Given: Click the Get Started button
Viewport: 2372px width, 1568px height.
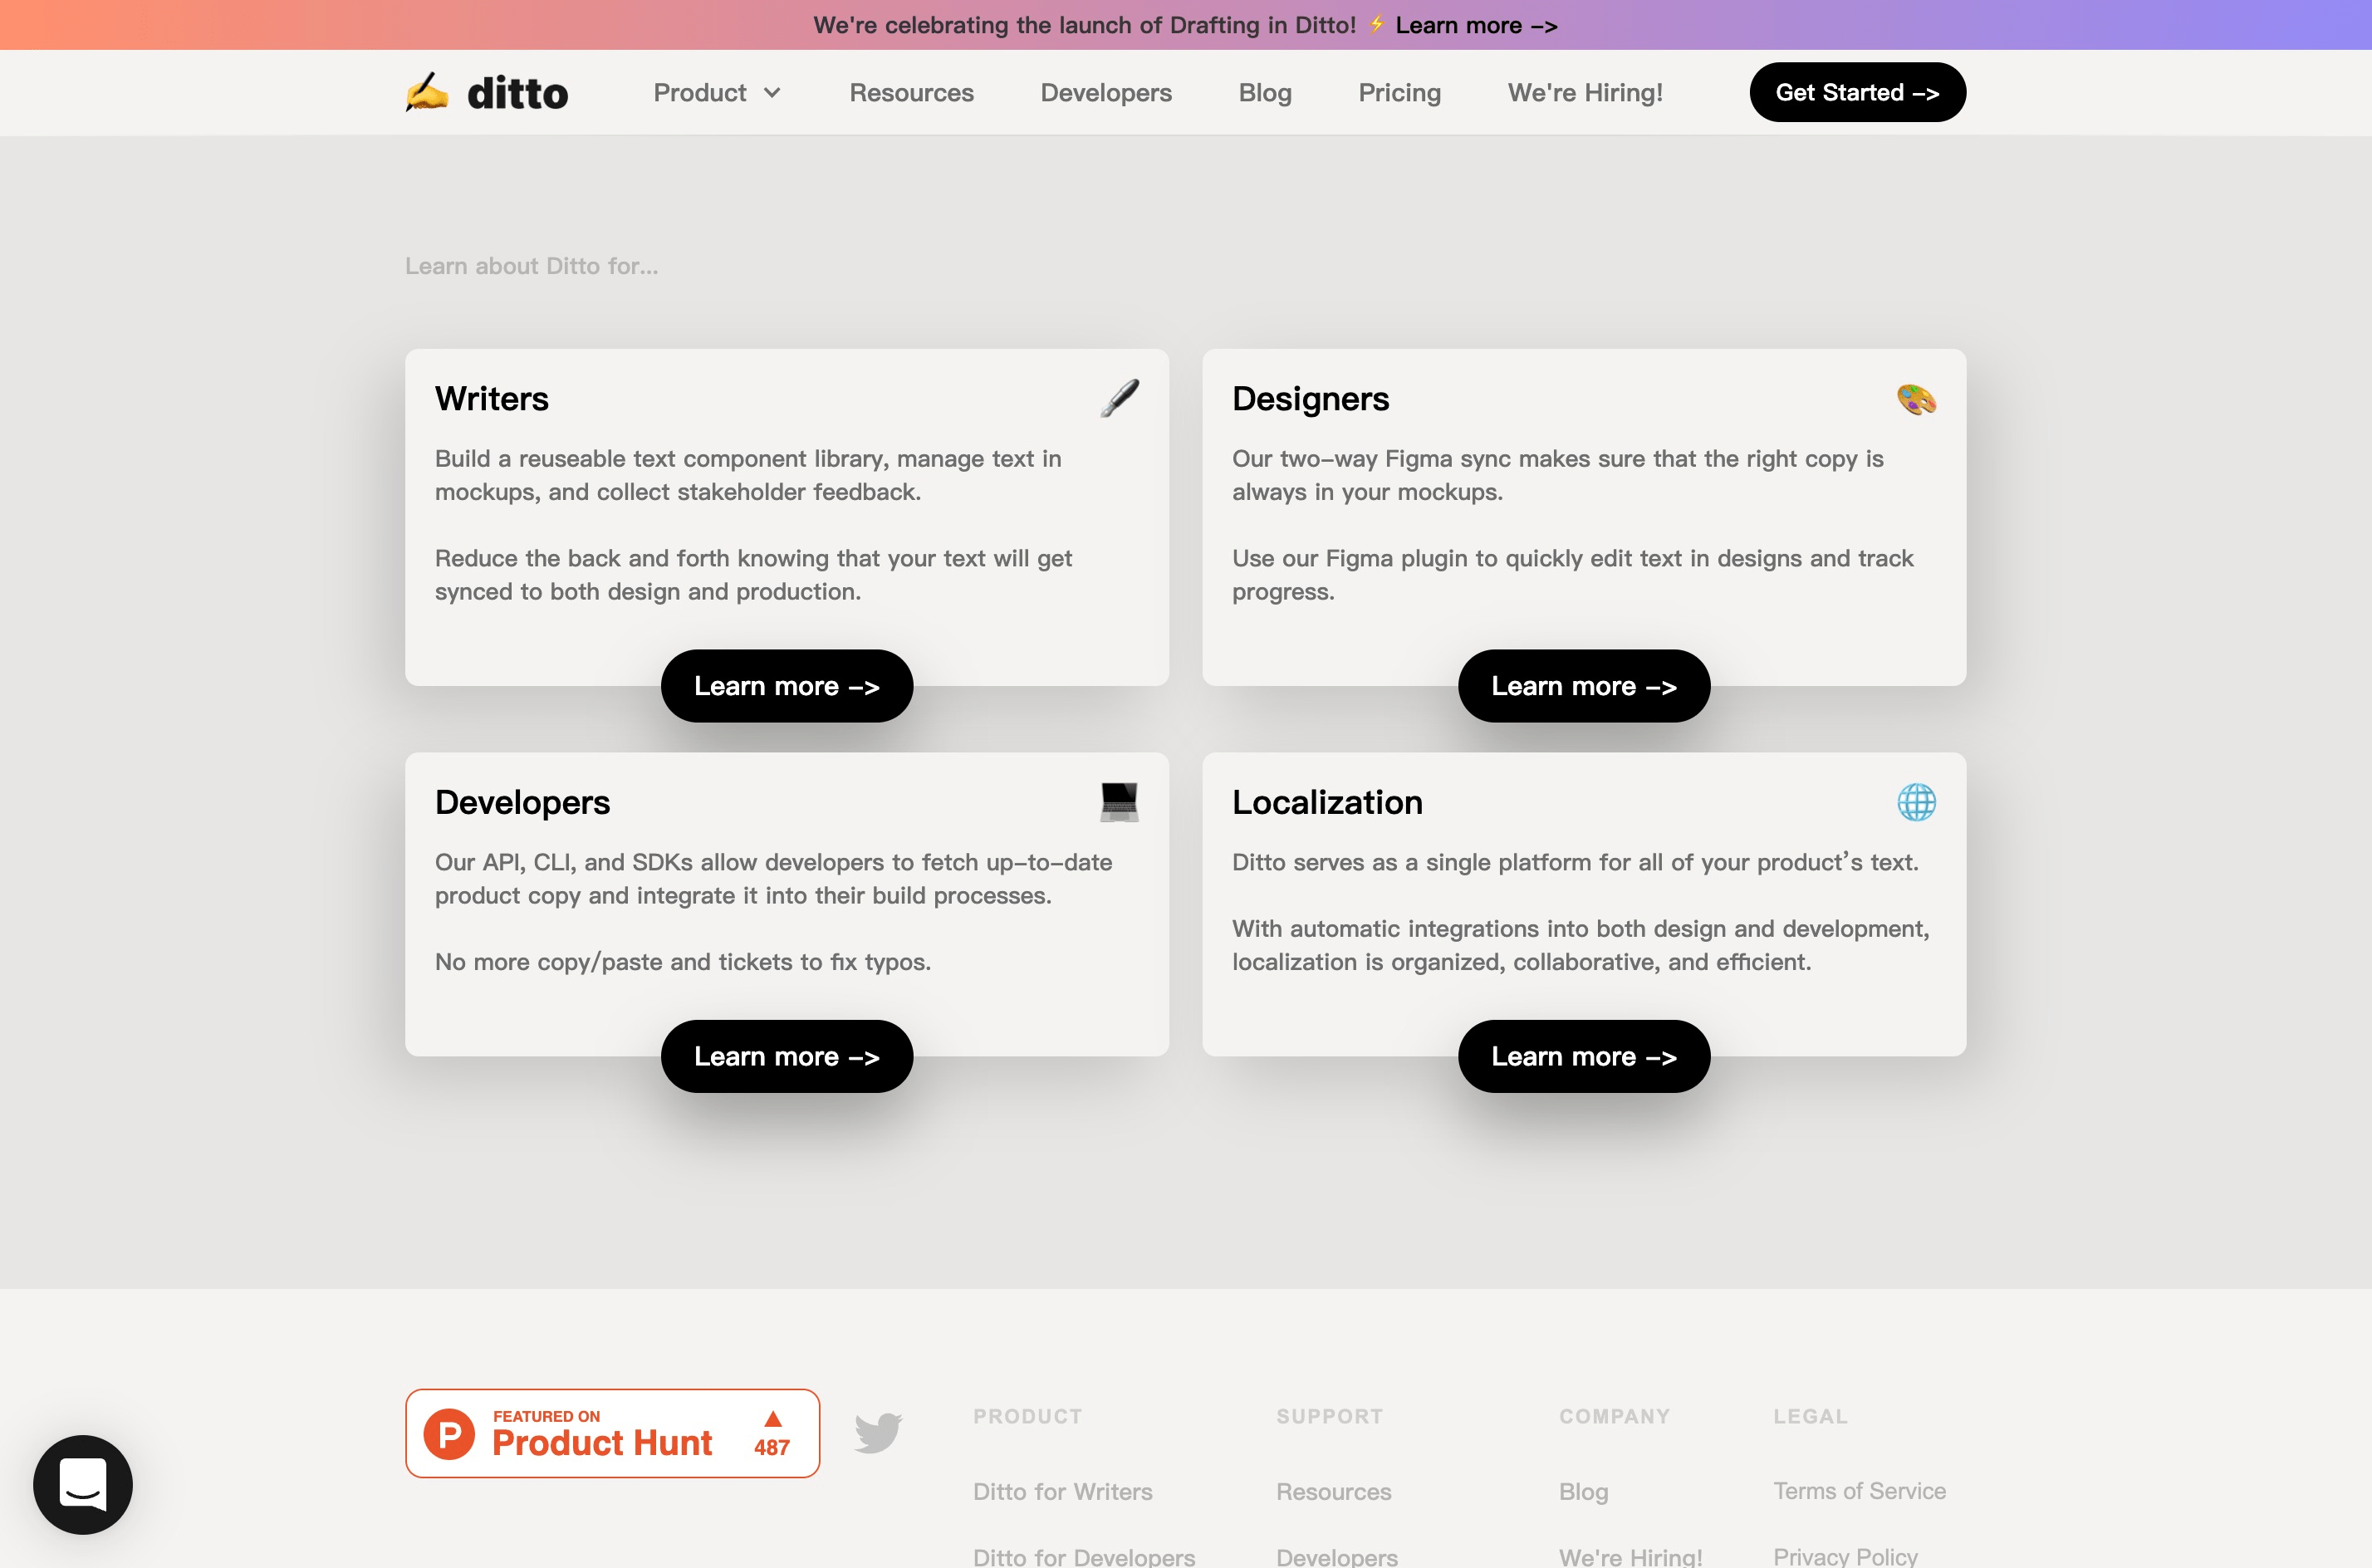Looking at the screenshot, I should (1857, 92).
